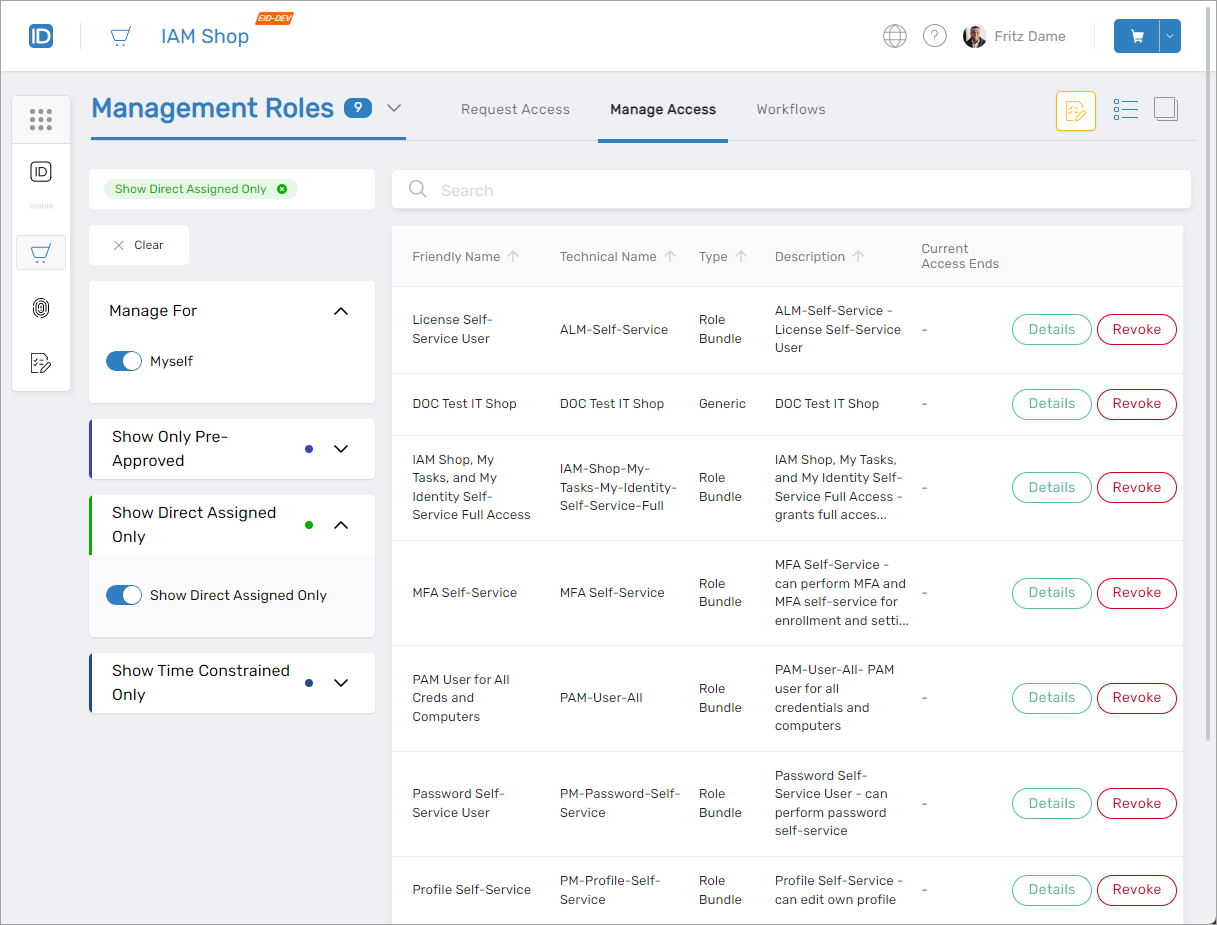1217x925 pixels.
Task: Open the request form icon at sidebar bottom
Action: 41,363
